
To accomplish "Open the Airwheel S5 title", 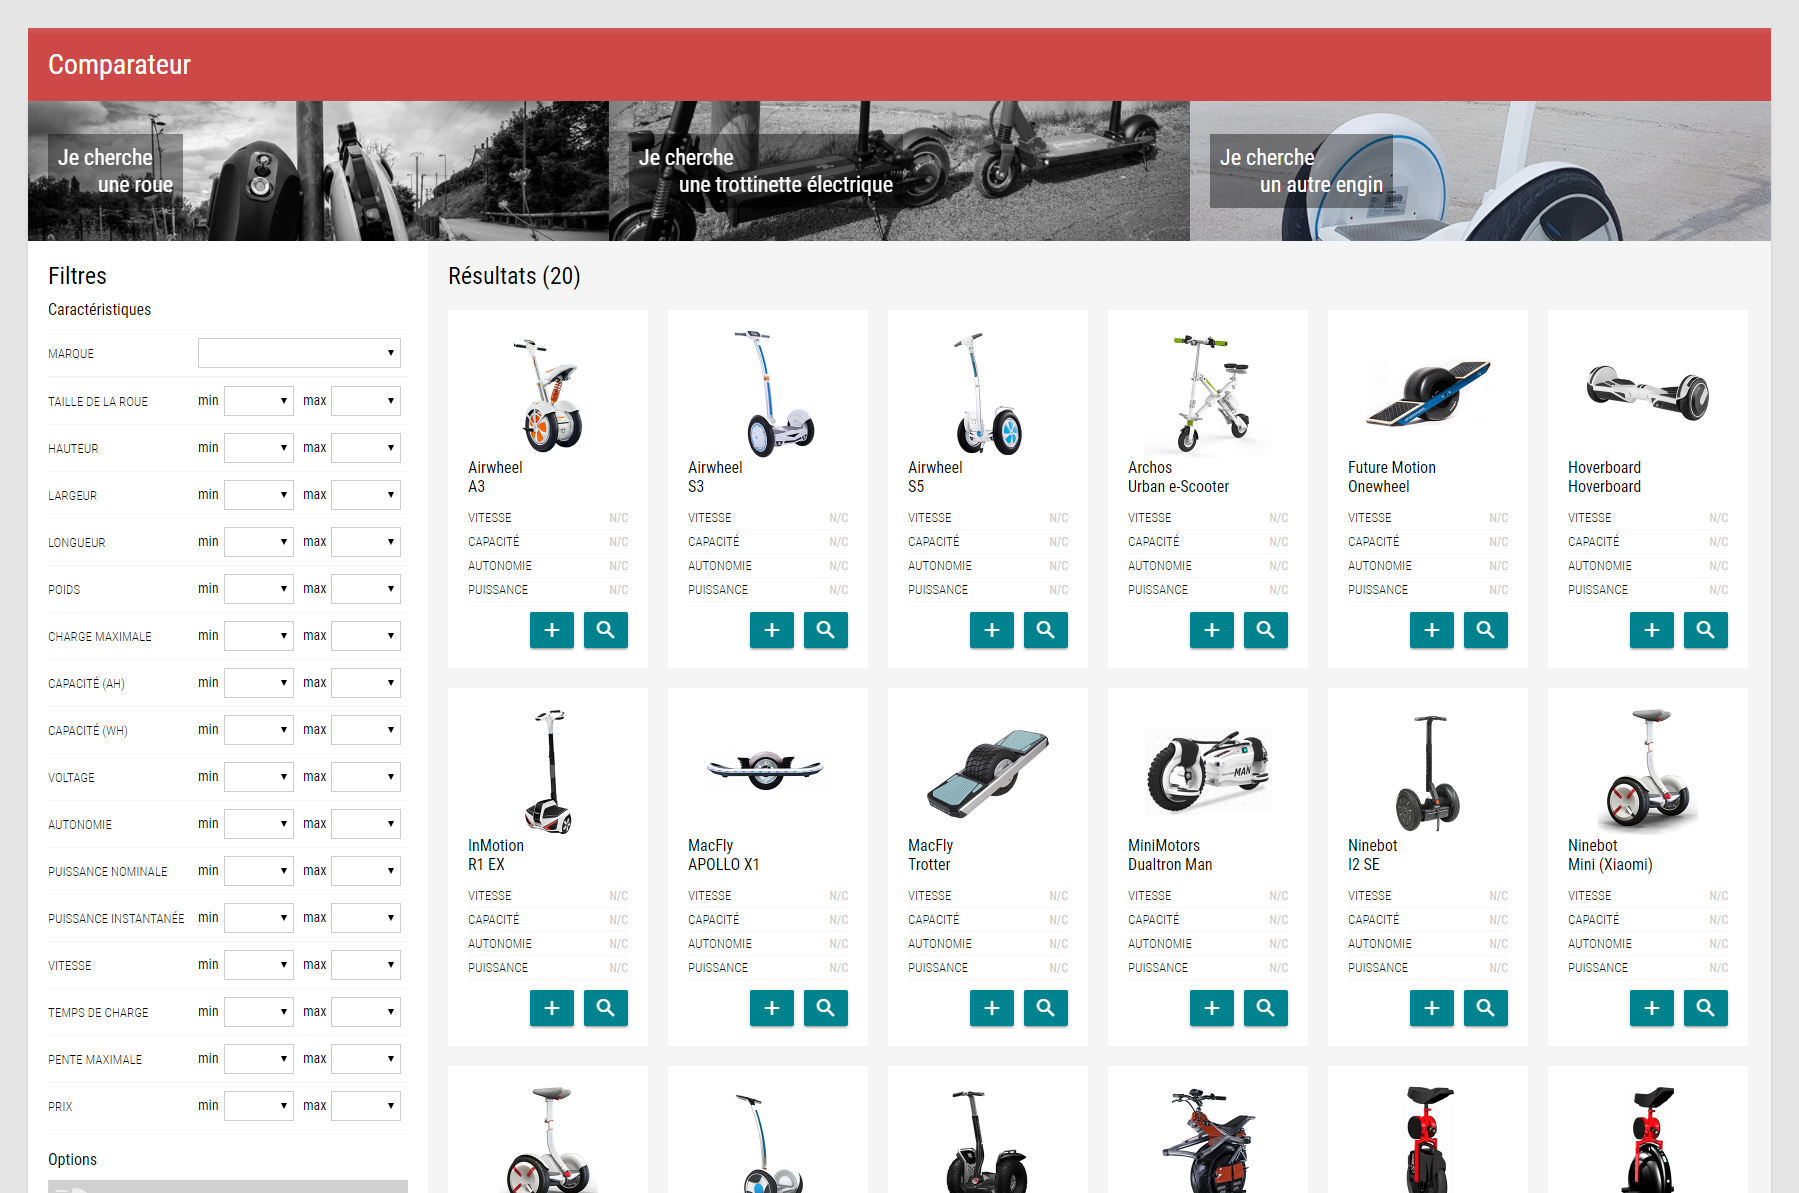I will pyautogui.click(x=935, y=477).
